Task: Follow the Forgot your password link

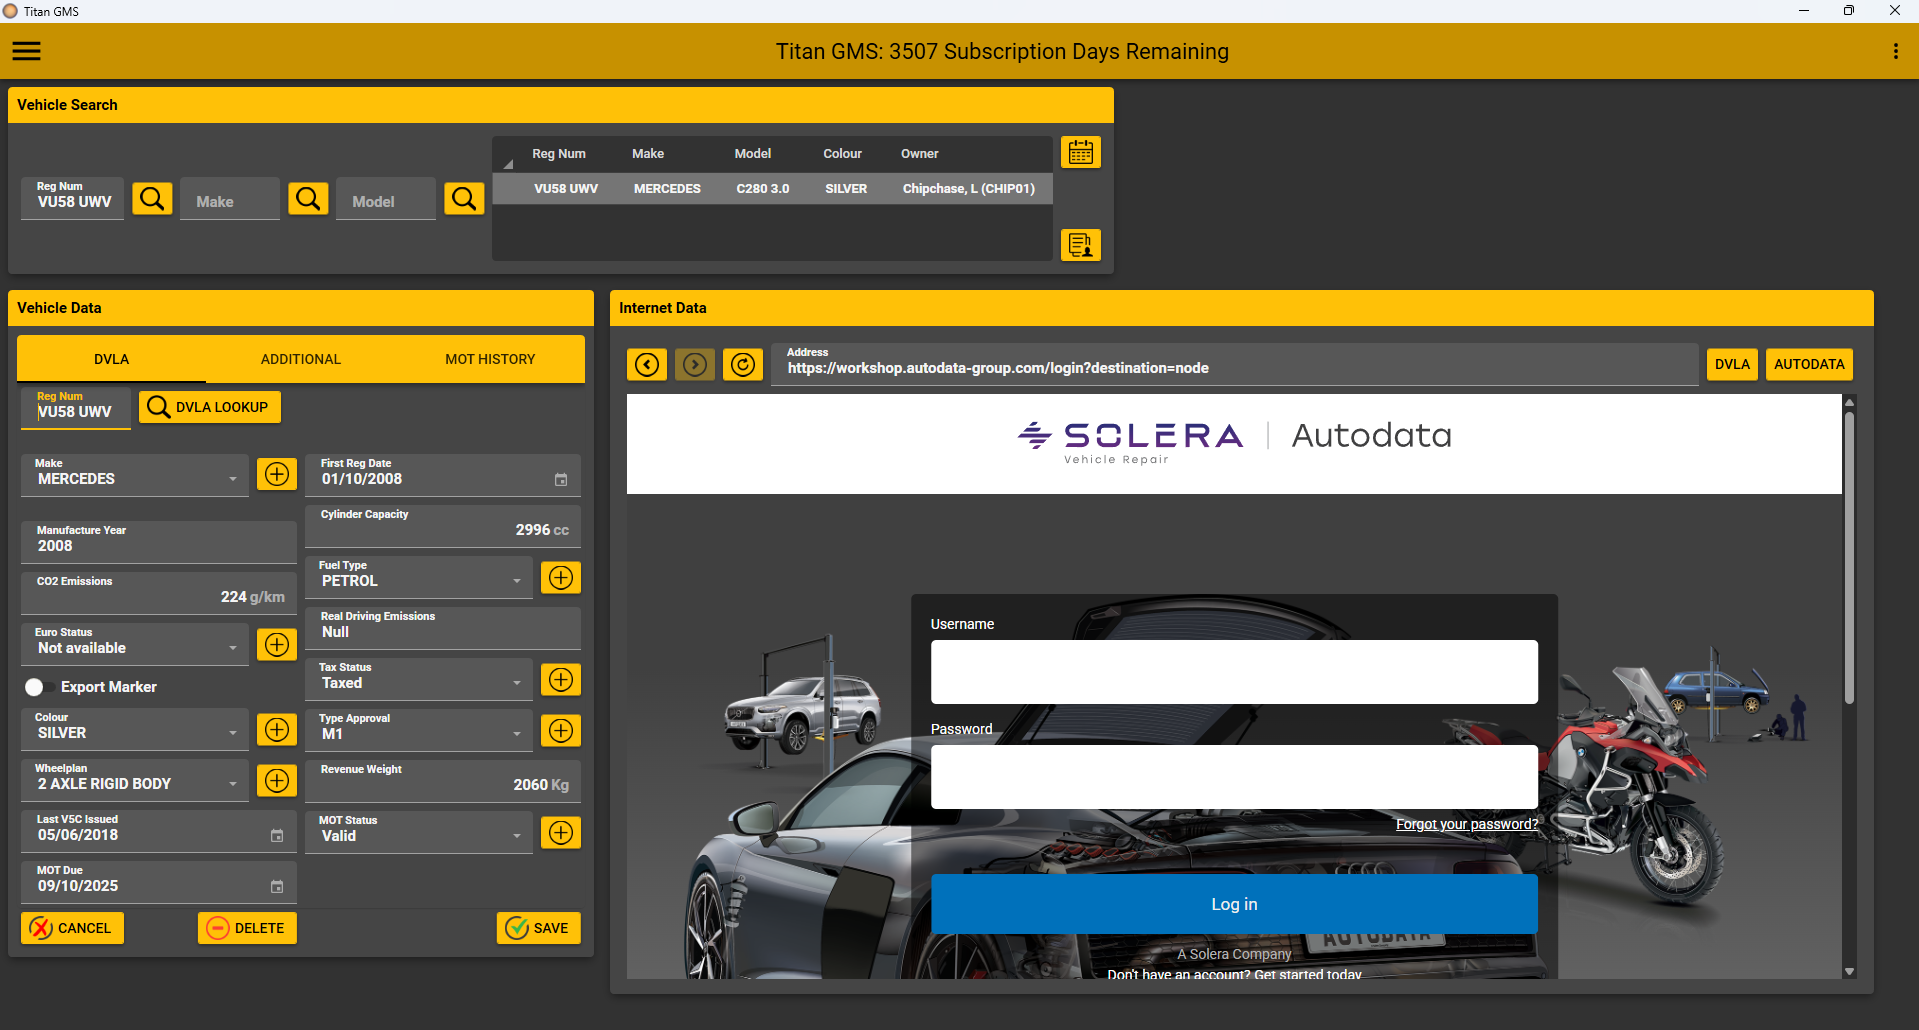Action: coord(1467,824)
